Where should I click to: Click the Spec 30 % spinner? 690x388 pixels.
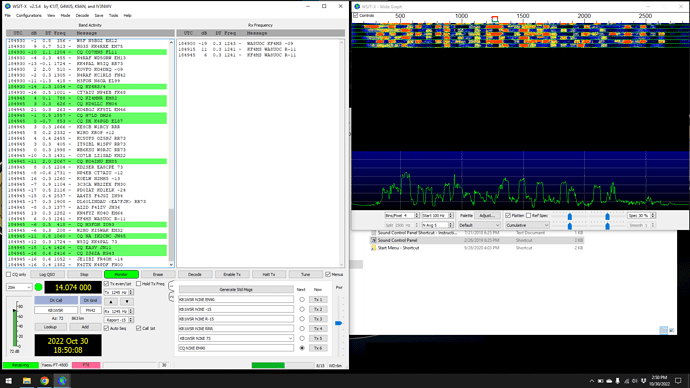tap(642, 216)
